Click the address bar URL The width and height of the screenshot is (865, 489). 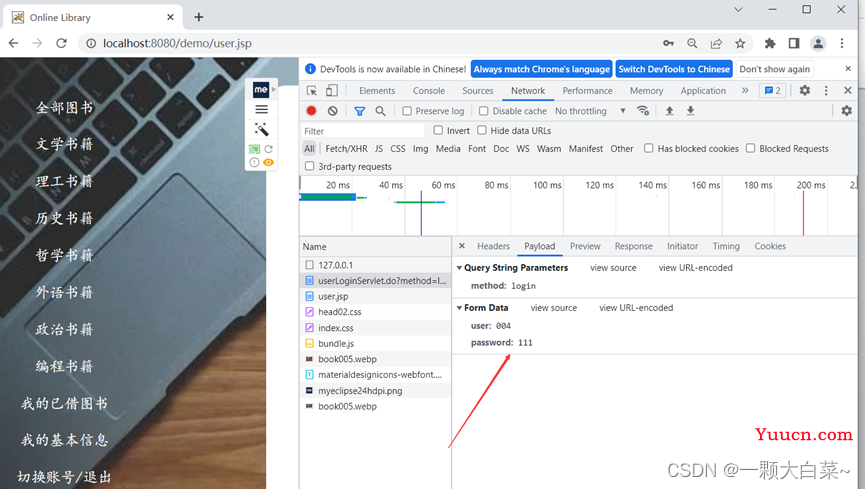177,43
